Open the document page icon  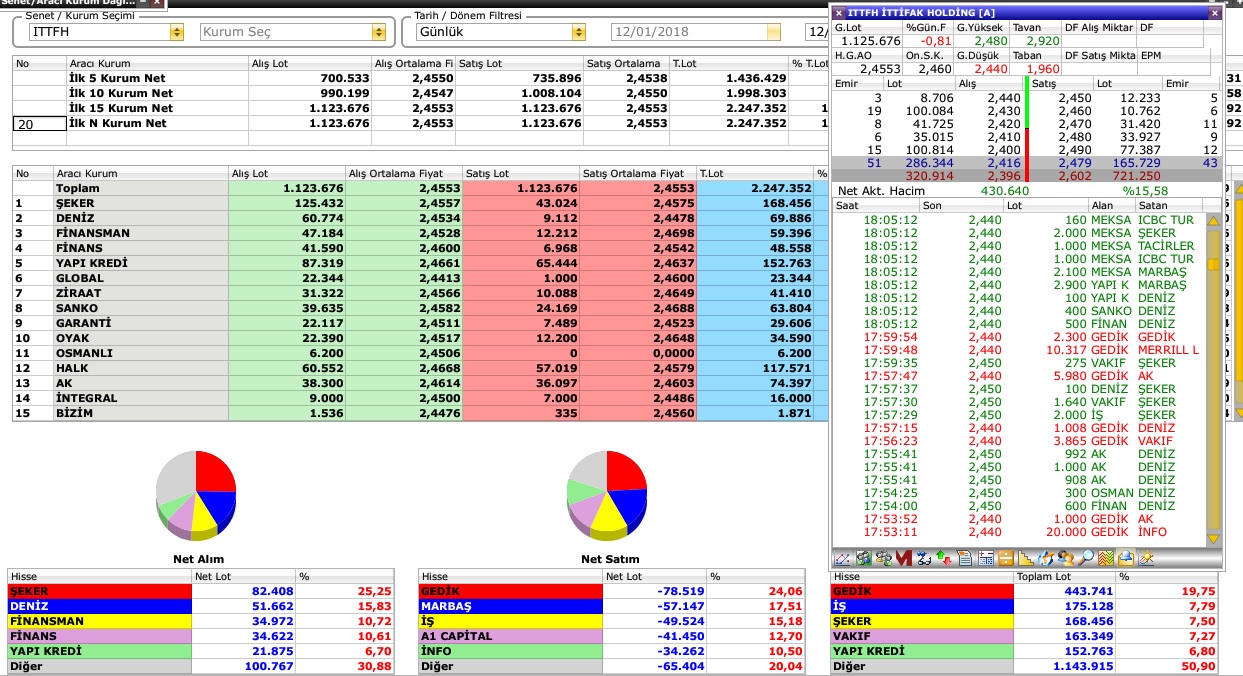tap(965, 559)
